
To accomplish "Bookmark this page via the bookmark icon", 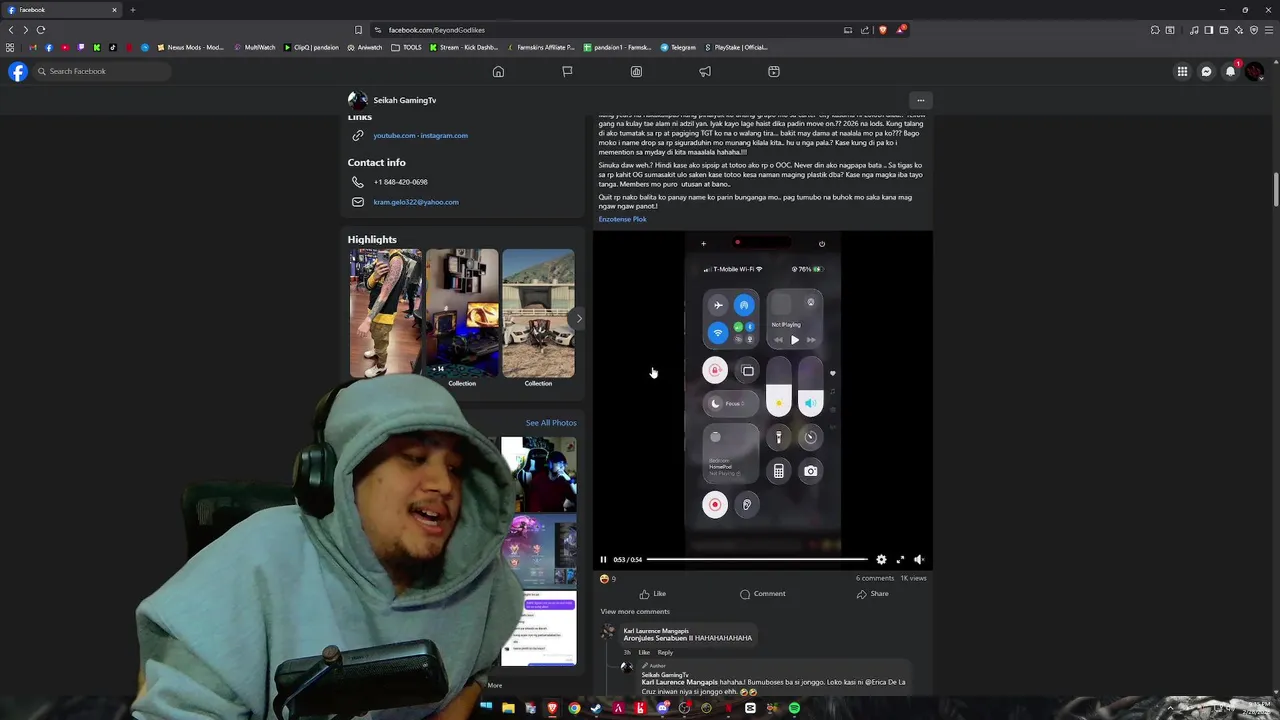I will (x=358, y=30).
